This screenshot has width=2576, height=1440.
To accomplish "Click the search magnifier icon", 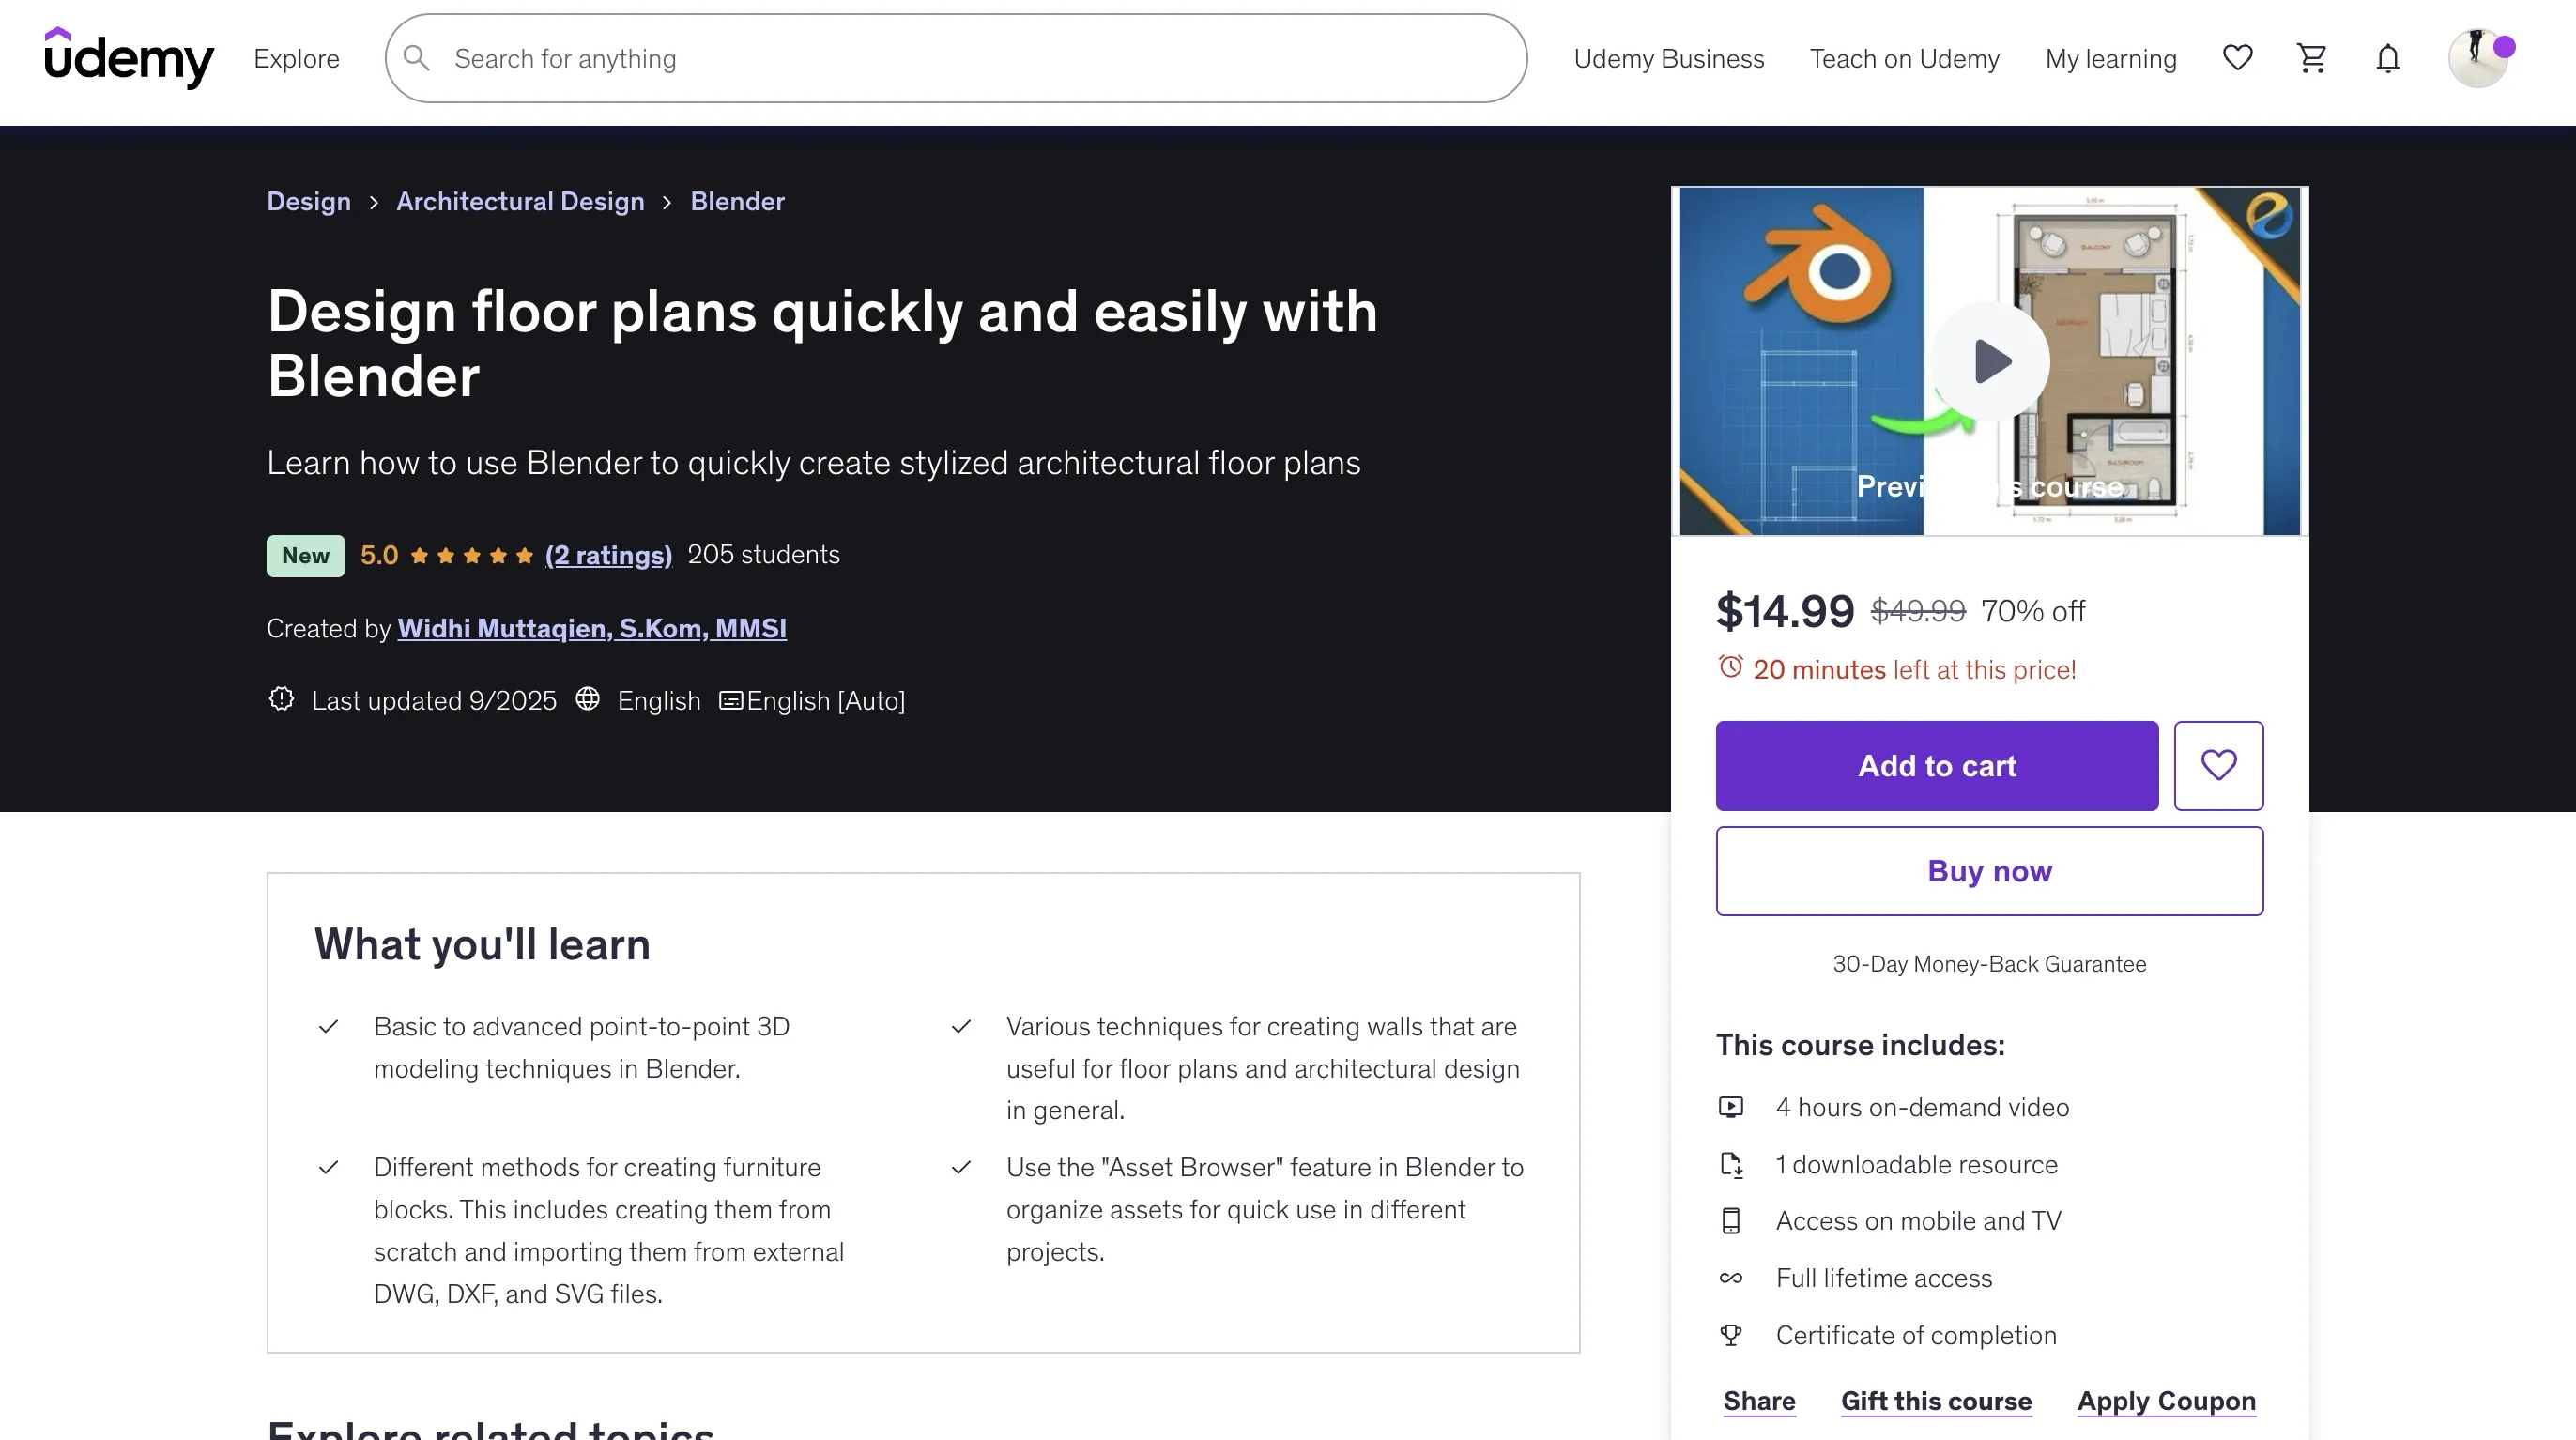I will 417,58.
